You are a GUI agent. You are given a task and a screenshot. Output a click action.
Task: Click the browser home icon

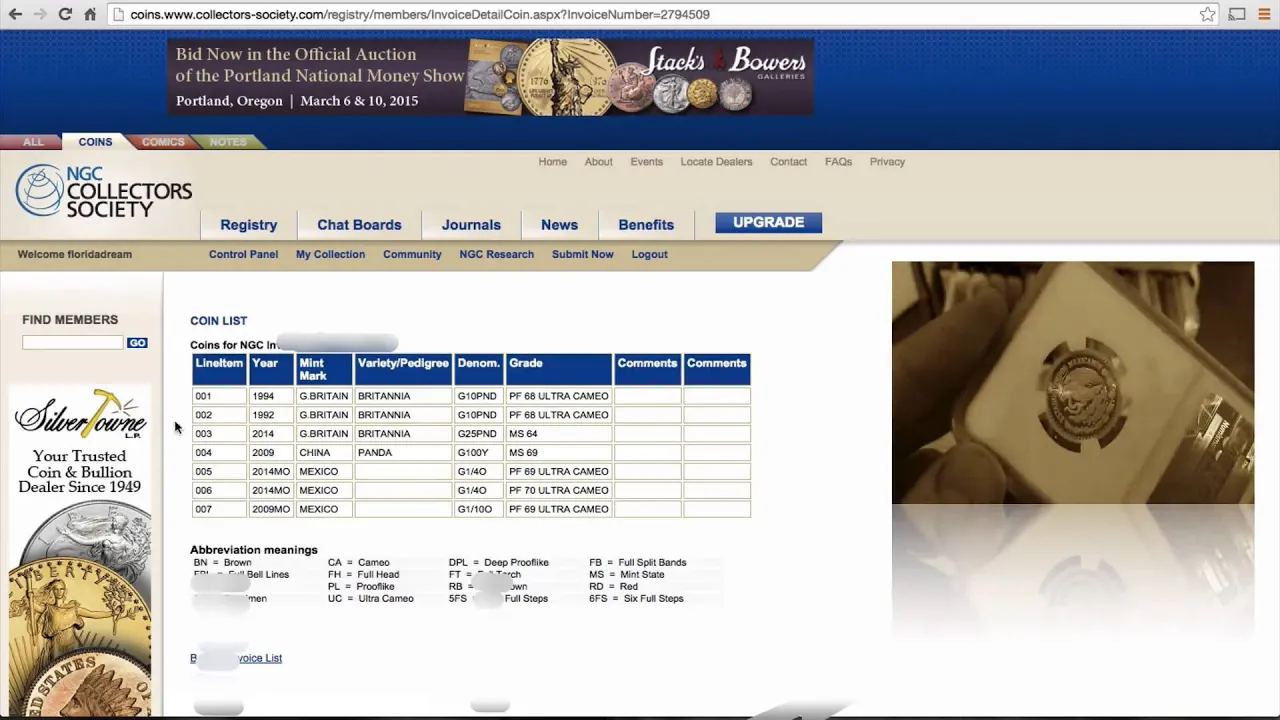pos(90,14)
